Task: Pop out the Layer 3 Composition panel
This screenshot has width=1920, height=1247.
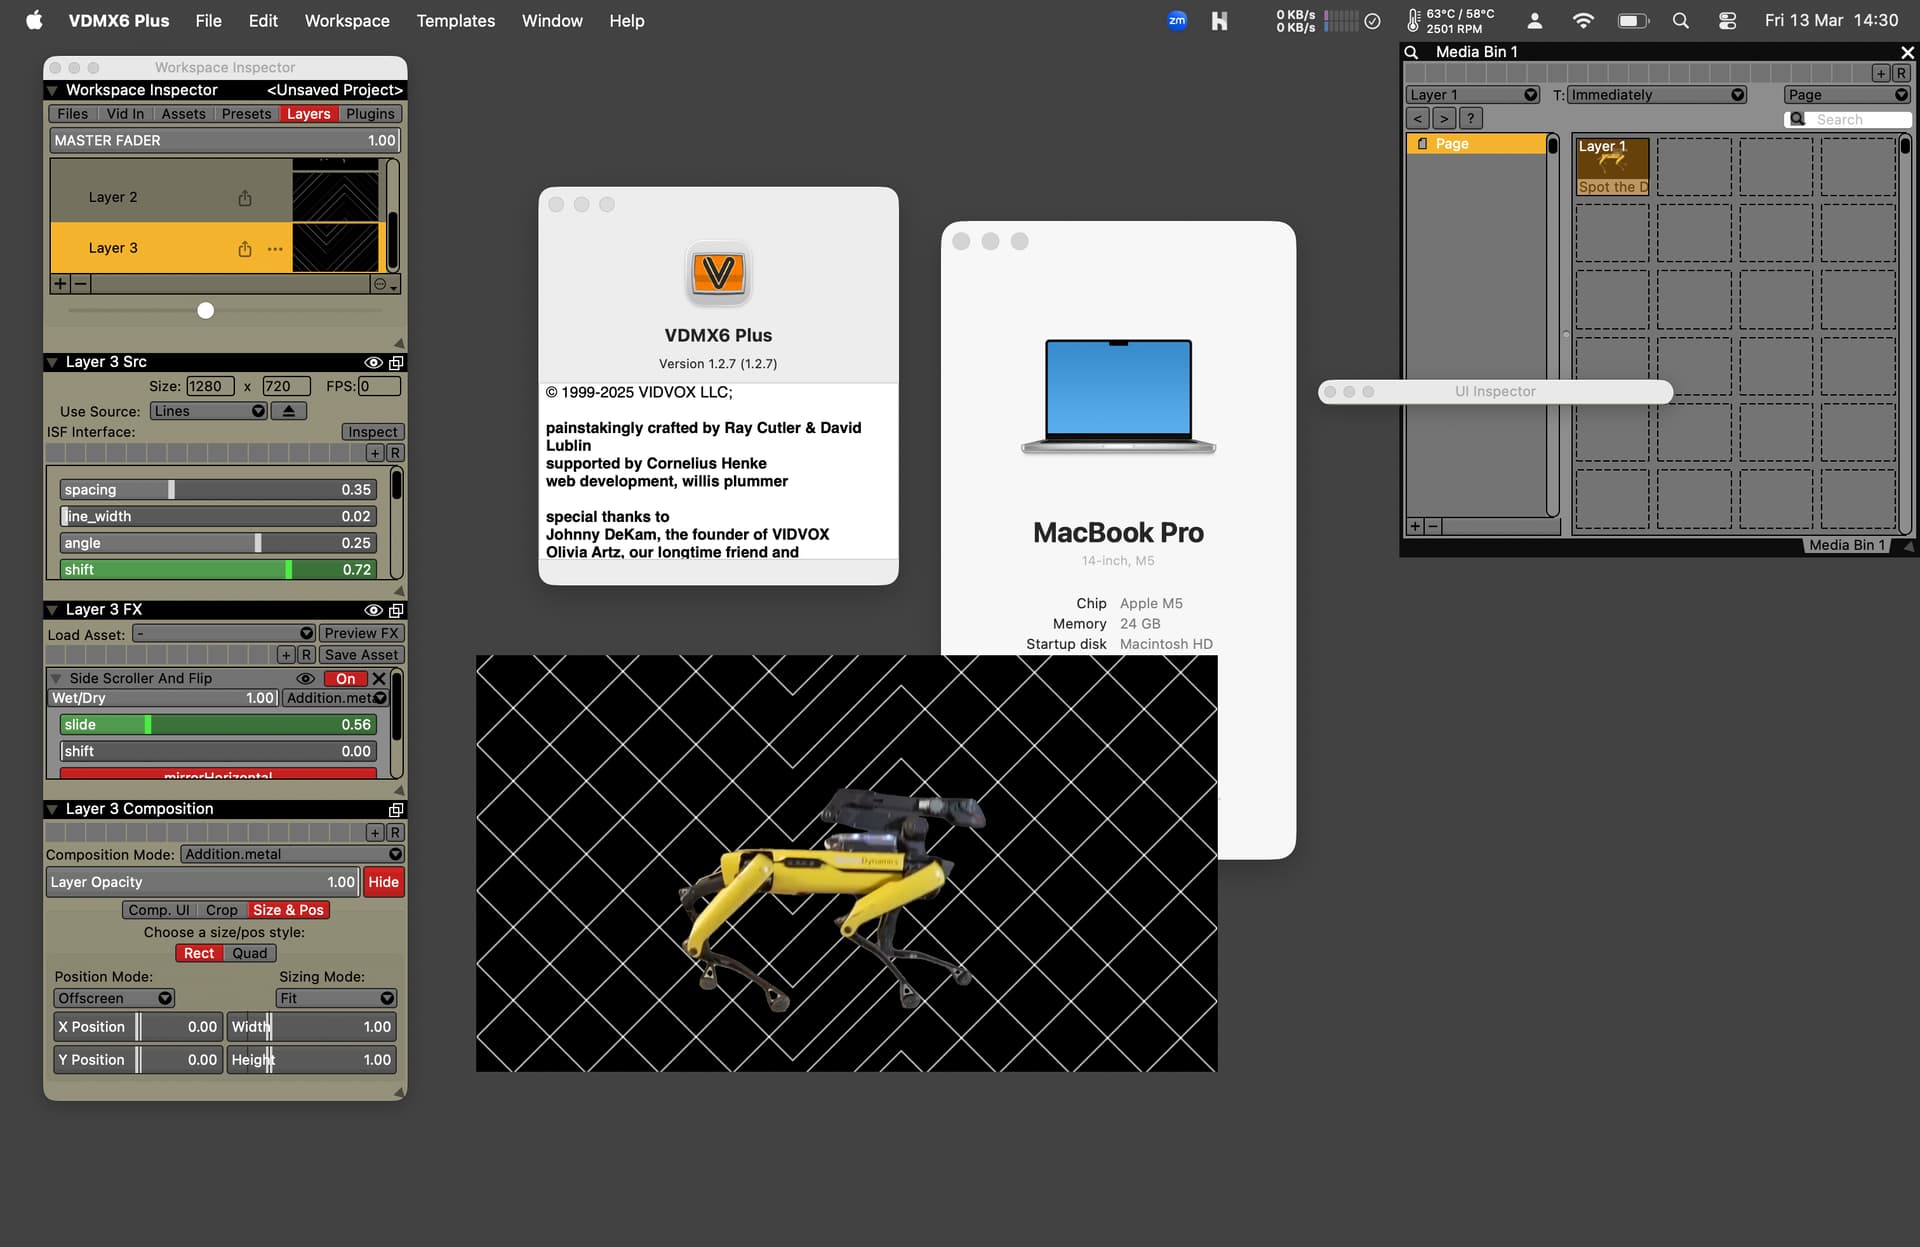Action: [396, 810]
